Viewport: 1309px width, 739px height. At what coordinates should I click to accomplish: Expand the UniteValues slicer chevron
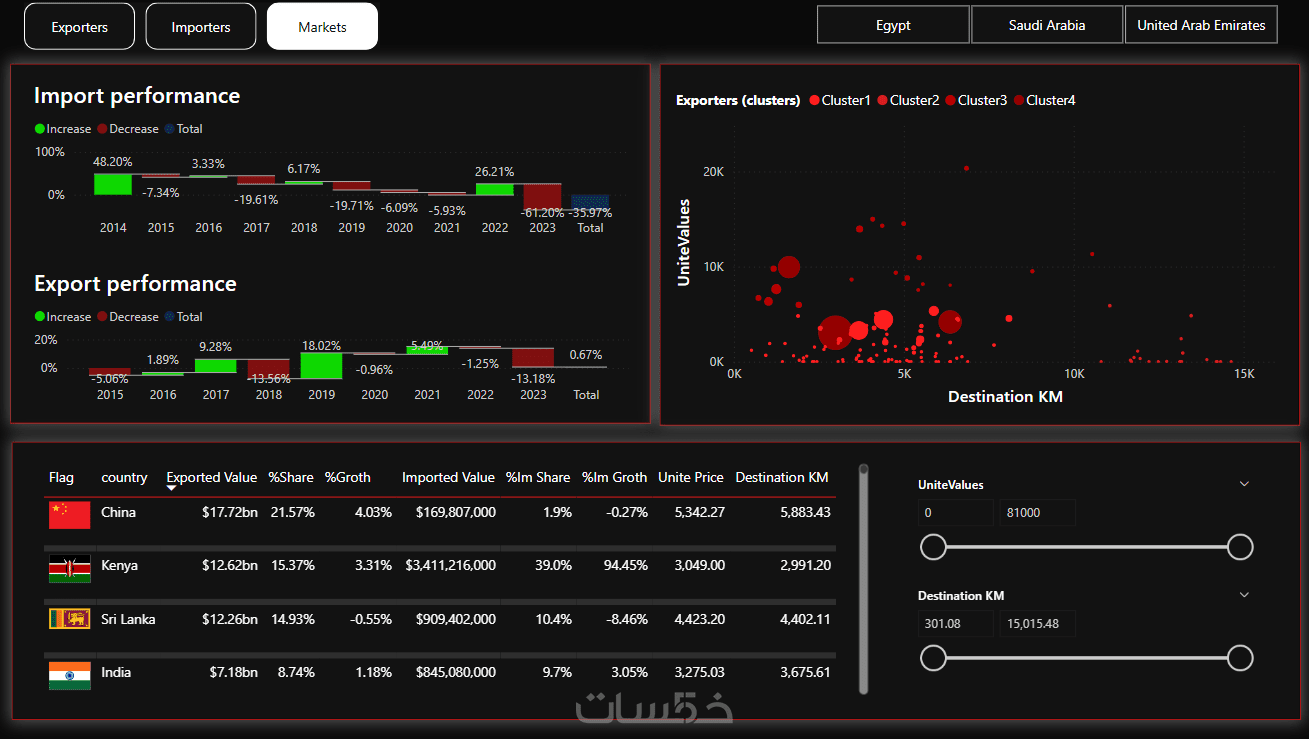pos(1245,484)
